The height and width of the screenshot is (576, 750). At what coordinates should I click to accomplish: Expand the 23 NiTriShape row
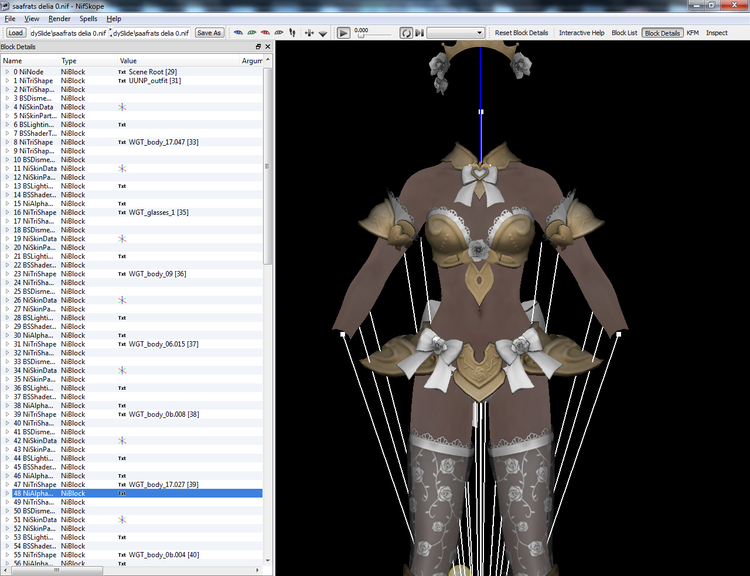(x=7, y=274)
